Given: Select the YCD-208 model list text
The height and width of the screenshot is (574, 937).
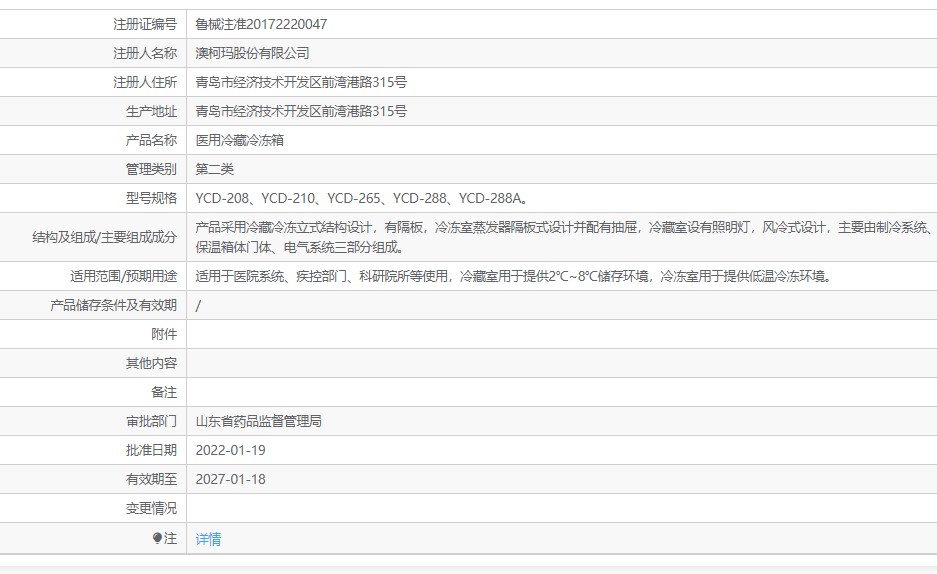Looking at the screenshot, I should click(362, 198).
